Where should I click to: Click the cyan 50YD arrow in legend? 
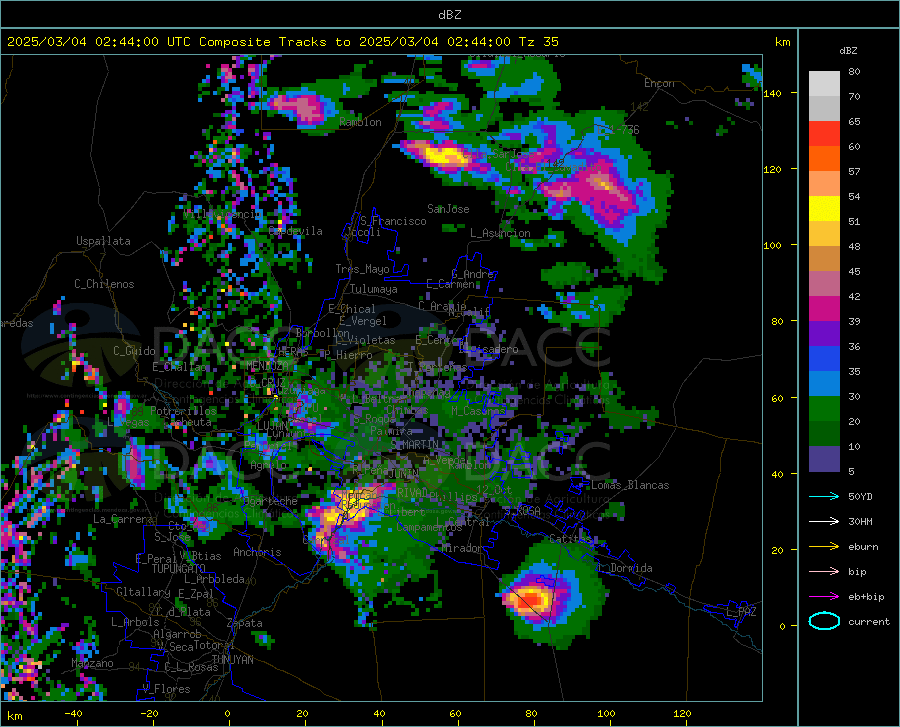(x=824, y=496)
